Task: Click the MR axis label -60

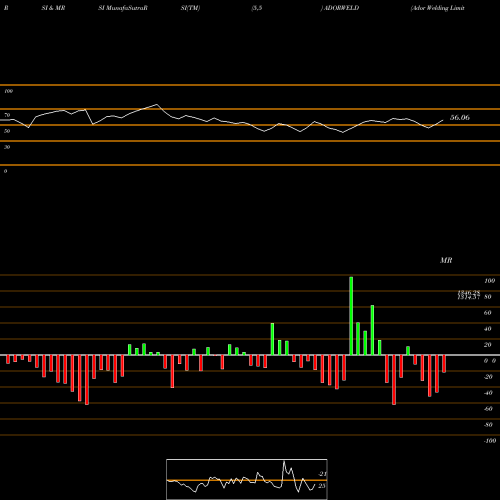Action: (x=488, y=409)
